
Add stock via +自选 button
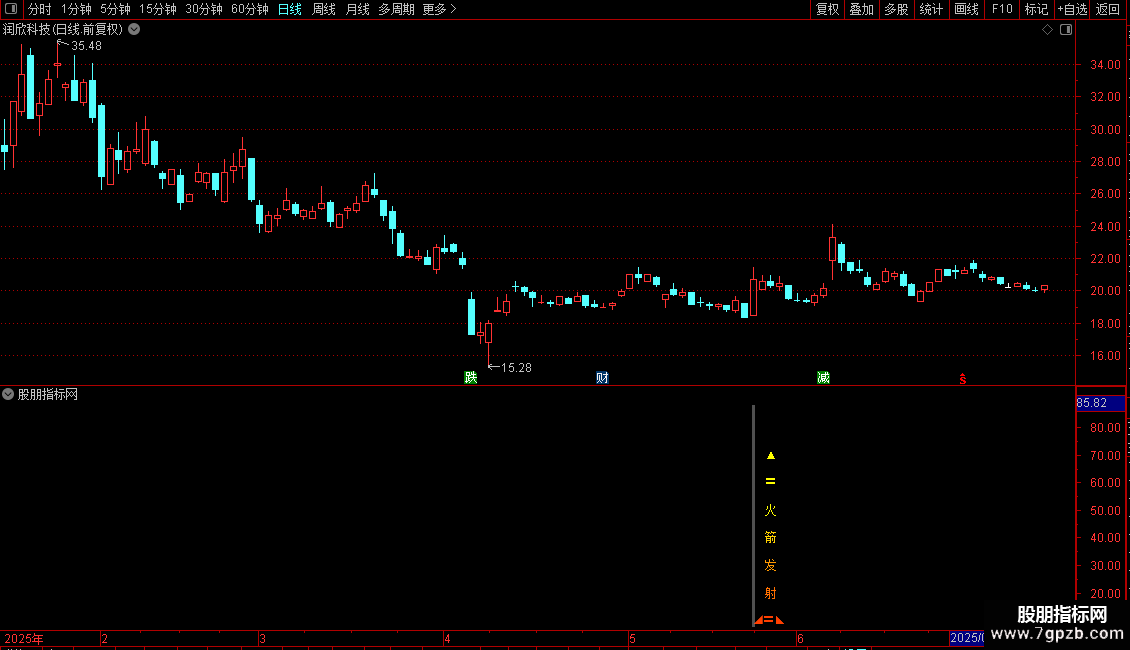1072,9
